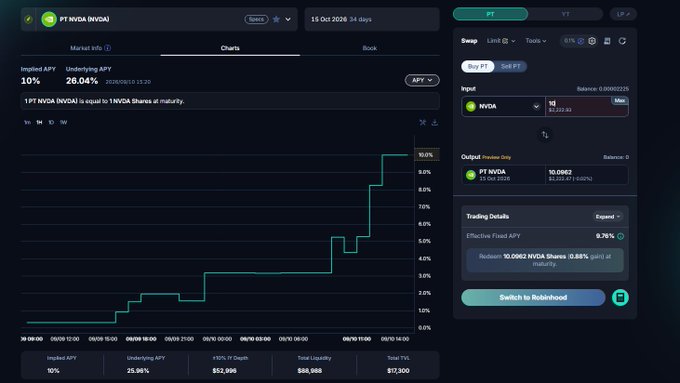Screen dimensions: 680x383
Task: Select the Buy PT option
Action: point(477,66)
